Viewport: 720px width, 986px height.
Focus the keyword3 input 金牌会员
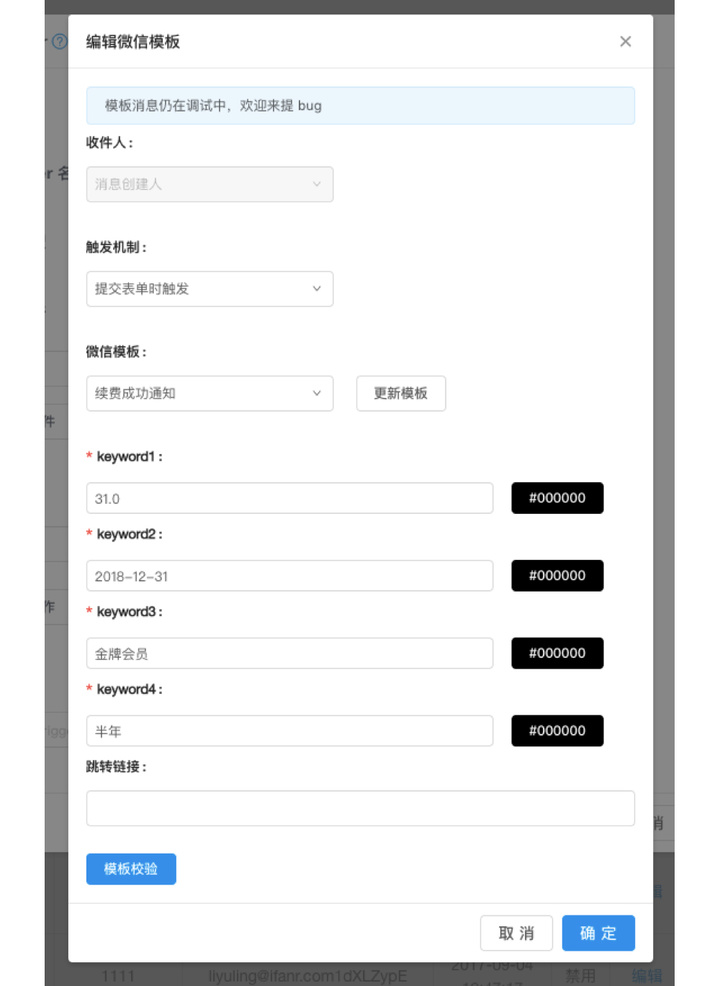[x=289, y=653]
